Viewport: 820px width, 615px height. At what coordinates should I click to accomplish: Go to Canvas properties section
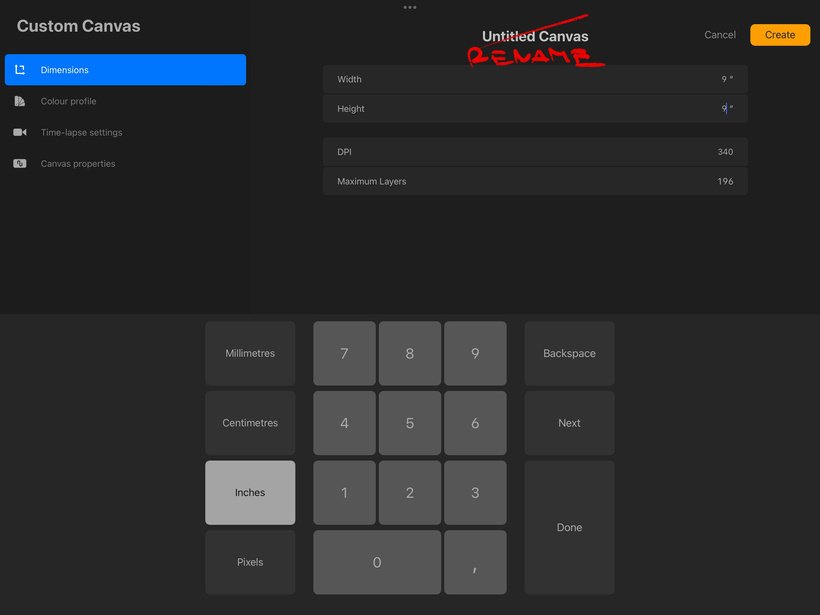(x=78, y=163)
